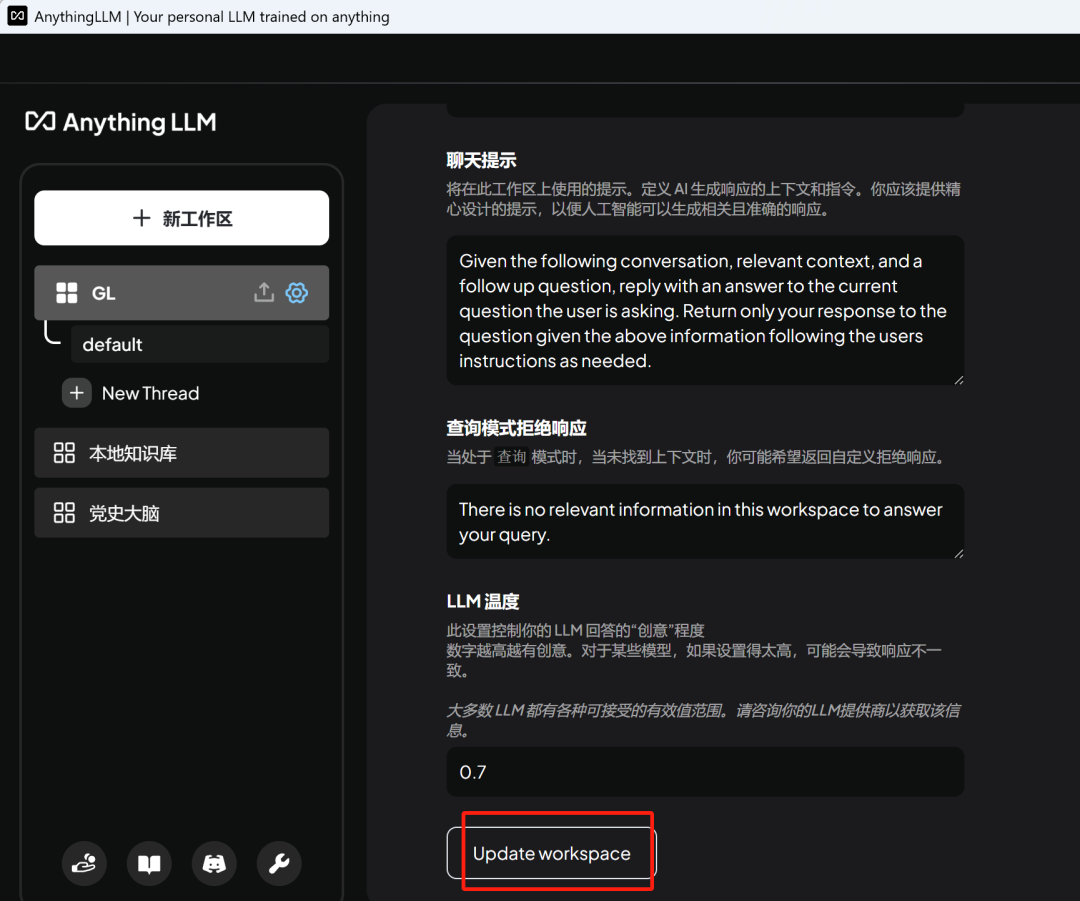The image size is (1080, 901).
Task: Open the Discord icon in footer
Action: [x=214, y=863]
